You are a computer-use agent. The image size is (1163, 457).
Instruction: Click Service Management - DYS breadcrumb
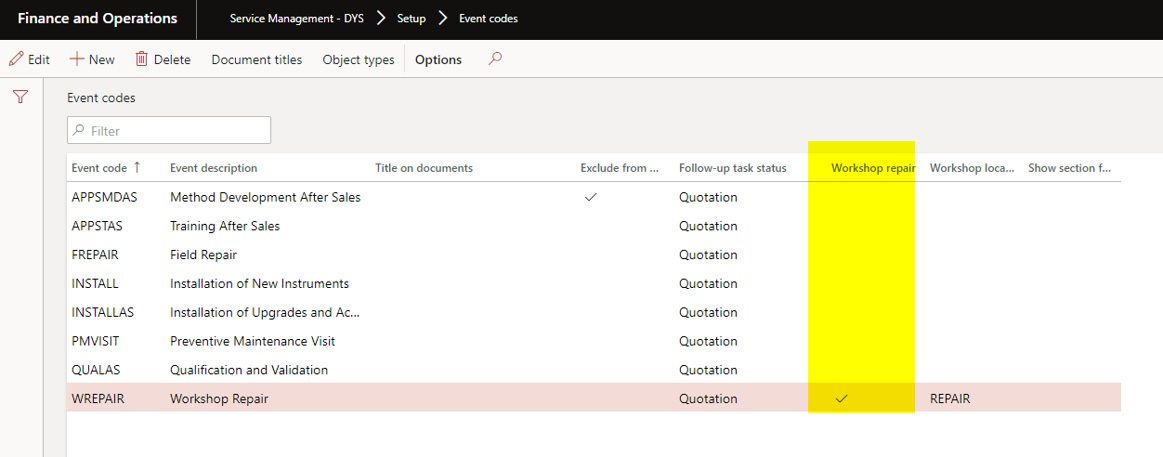[x=296, y=18]
